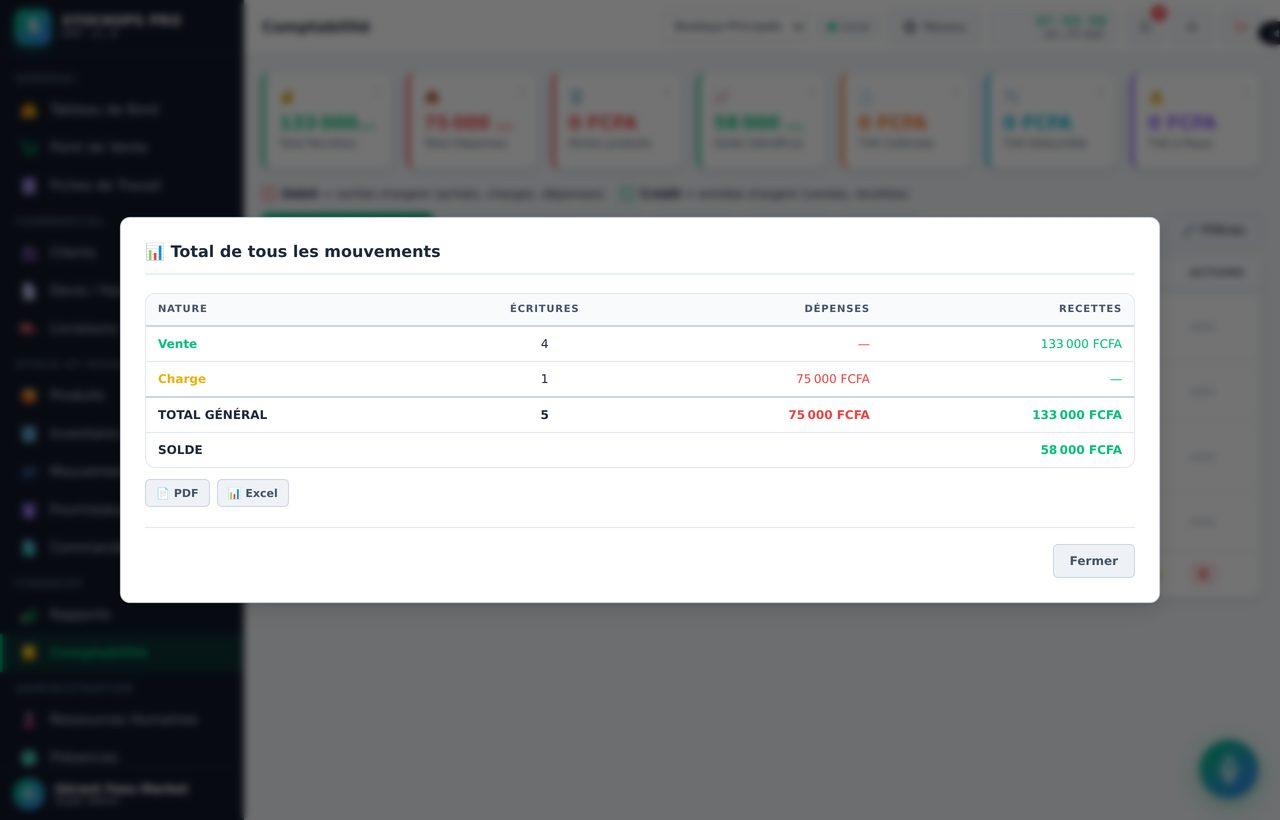Click the 75 000 FCFA value in Charge row
Viewport: 1280px width, 820px height.
pos(833,379)
